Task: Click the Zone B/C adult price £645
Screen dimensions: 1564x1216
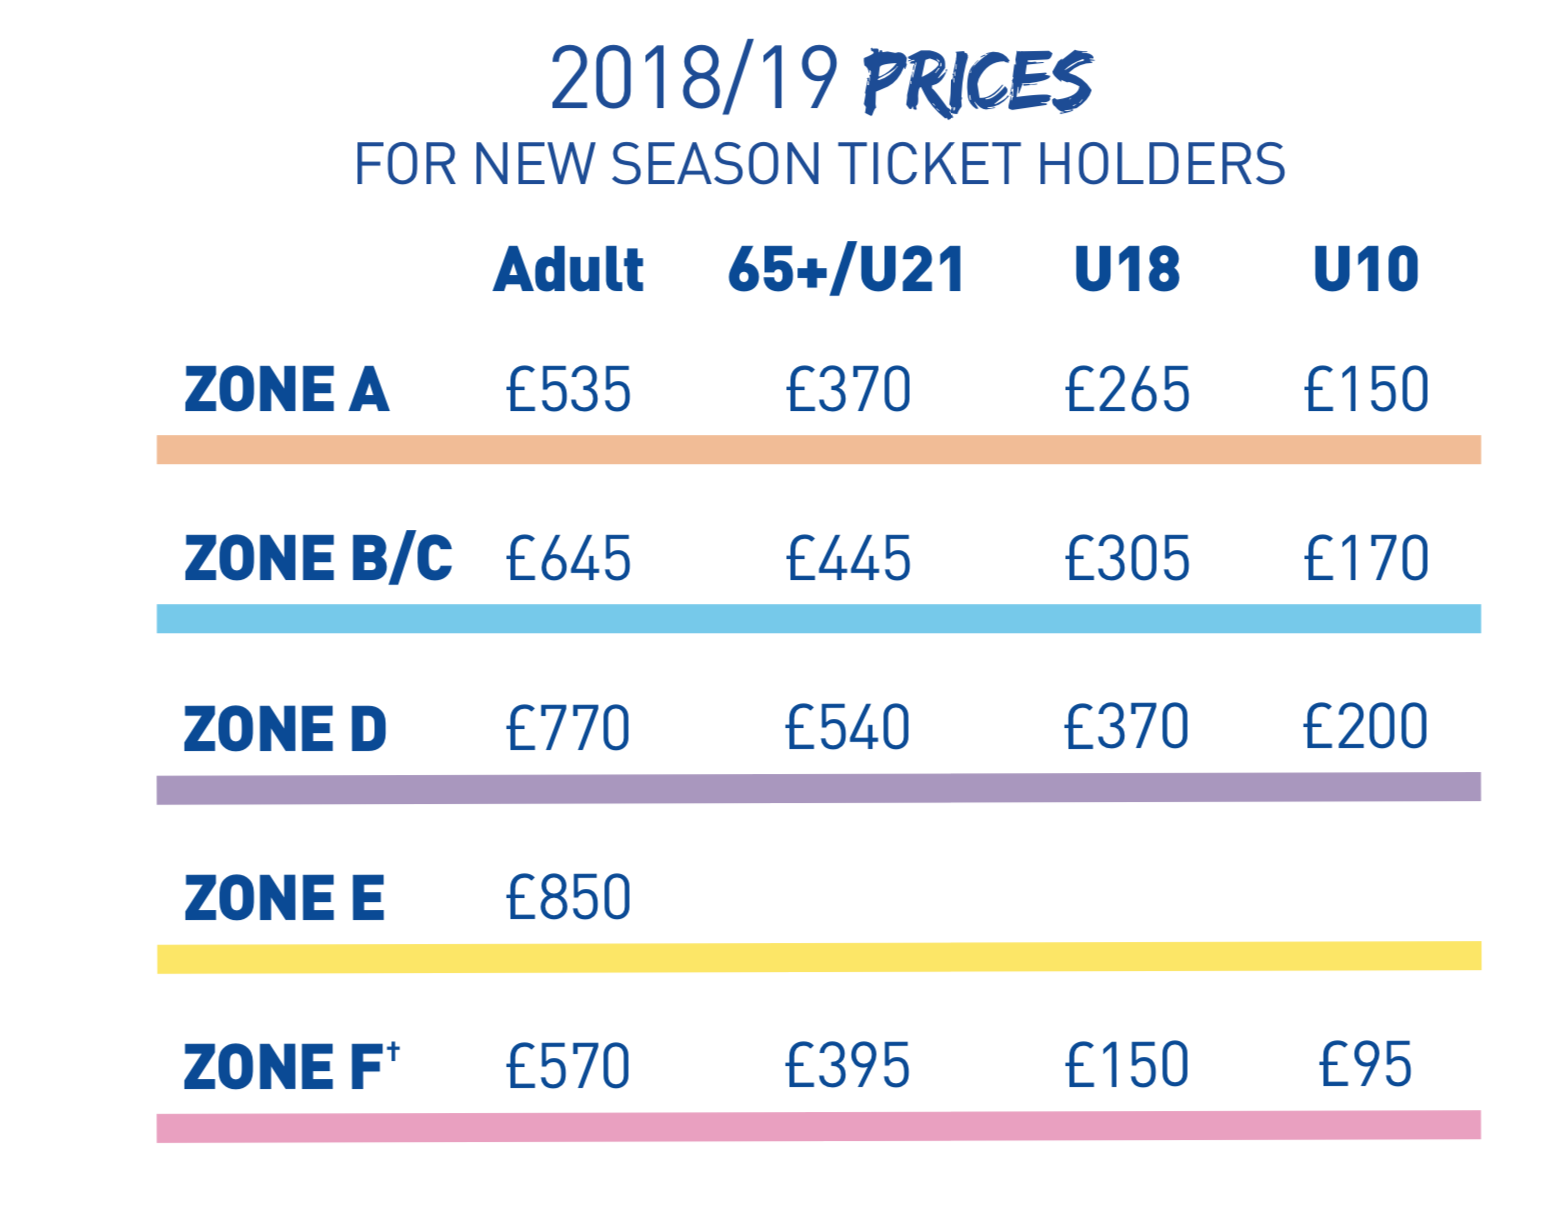Action: 568,558
